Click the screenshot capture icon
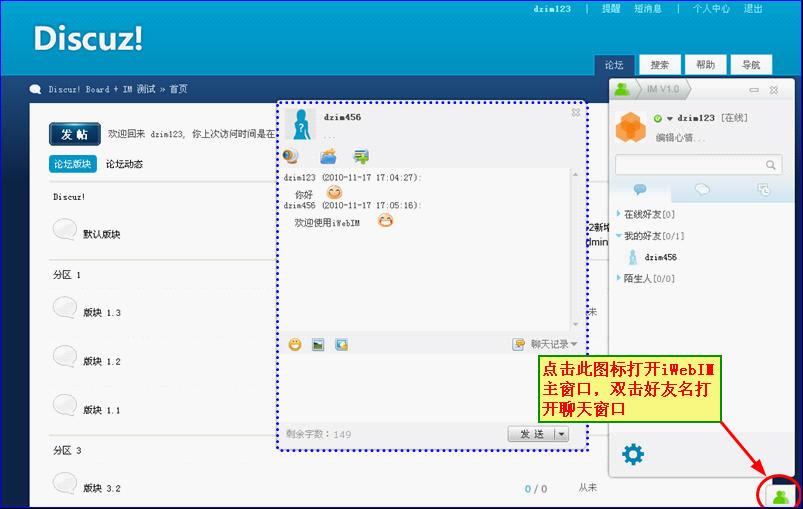 pyautogui.click(x=341, y=345)
